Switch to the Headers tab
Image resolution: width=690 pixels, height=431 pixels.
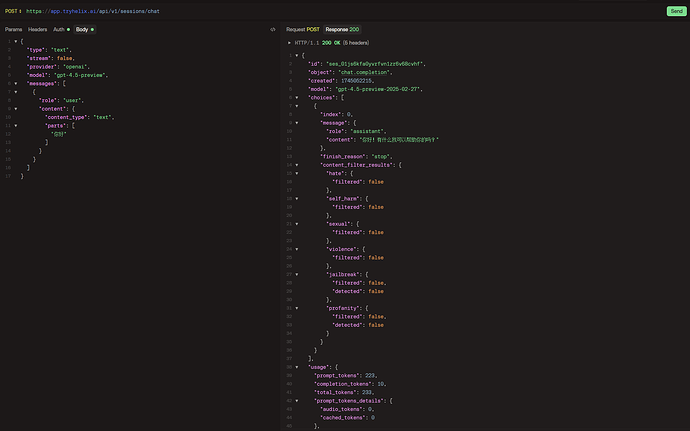[x=37, y=29]
